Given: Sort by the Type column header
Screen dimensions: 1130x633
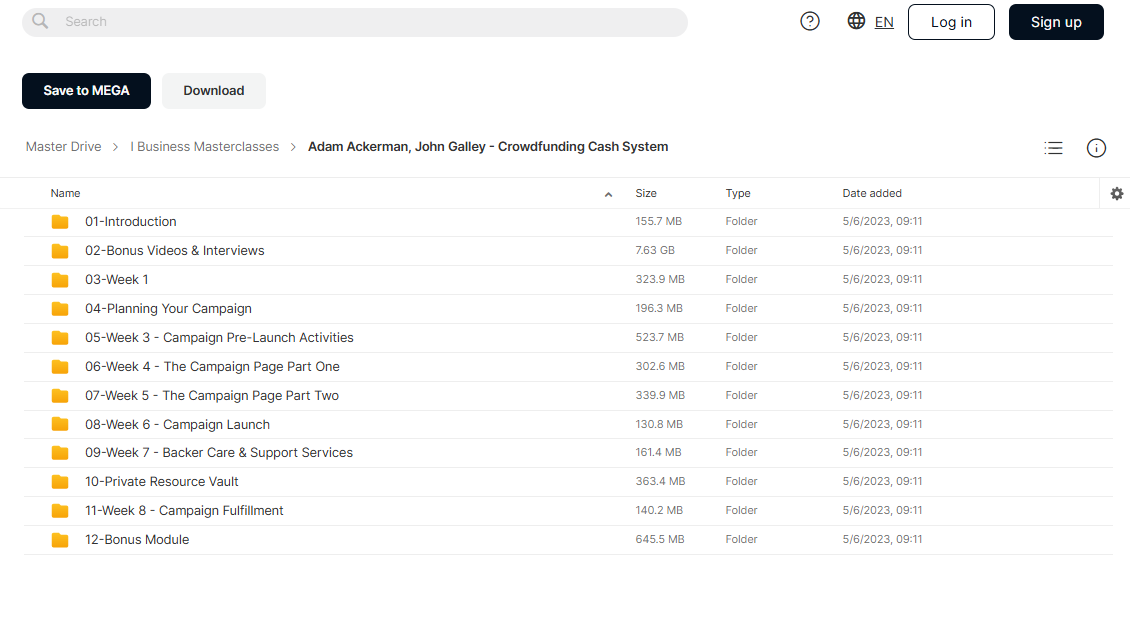Looking at the screenshot, I should [x=738, y=193].
